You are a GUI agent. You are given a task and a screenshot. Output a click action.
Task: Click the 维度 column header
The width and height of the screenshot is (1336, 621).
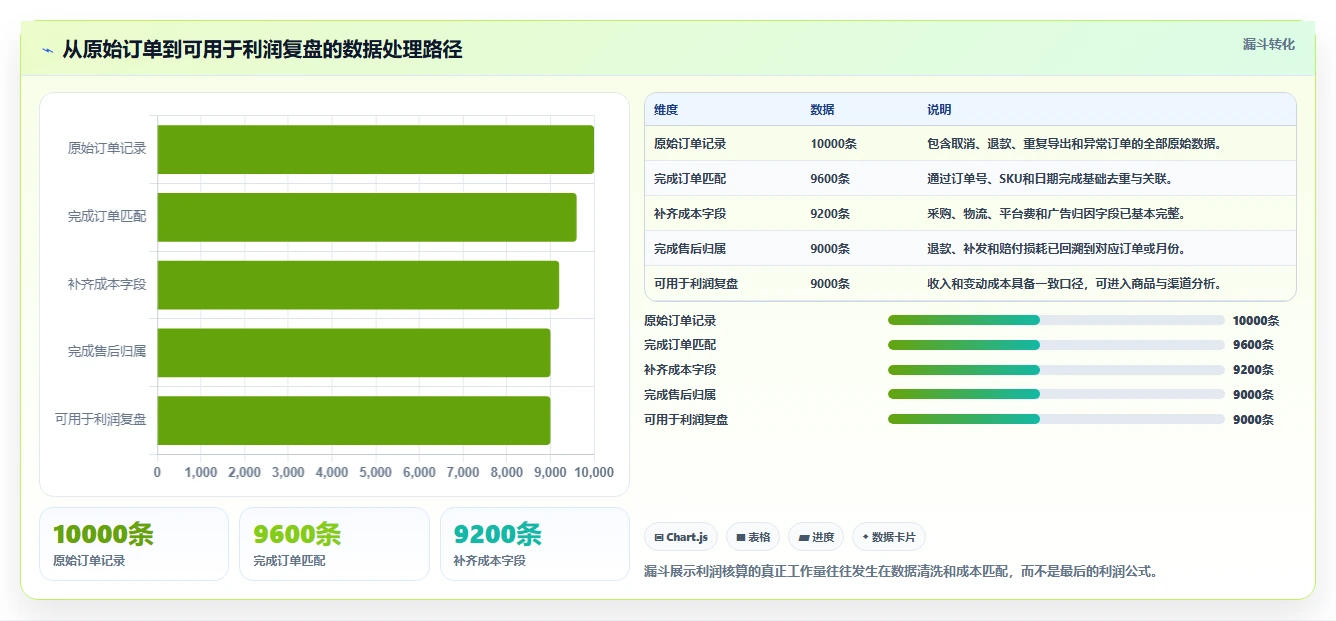click(666, 110)
